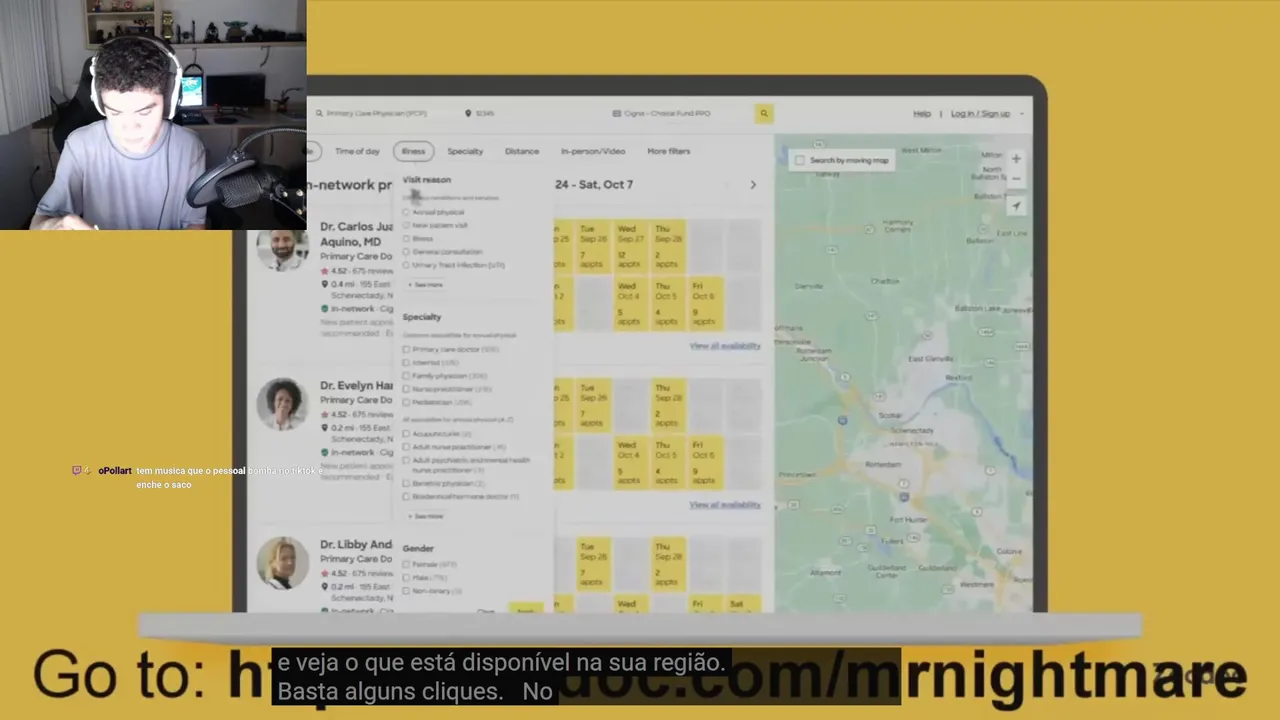
Task: Click View all availability for Dr. Carlos
Action: pyautogui.click(x=725, y=346)
